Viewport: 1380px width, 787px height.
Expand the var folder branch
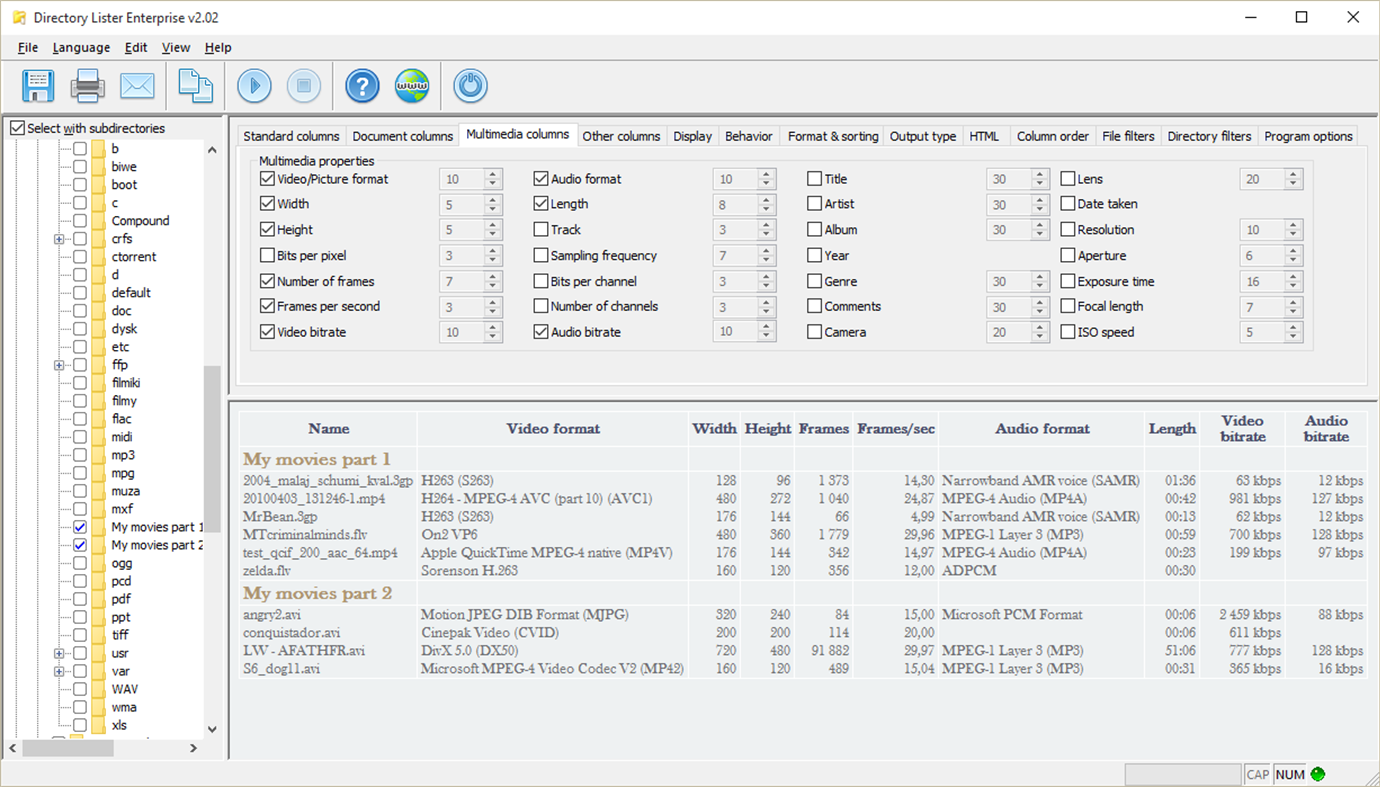(x=57, y=671)
